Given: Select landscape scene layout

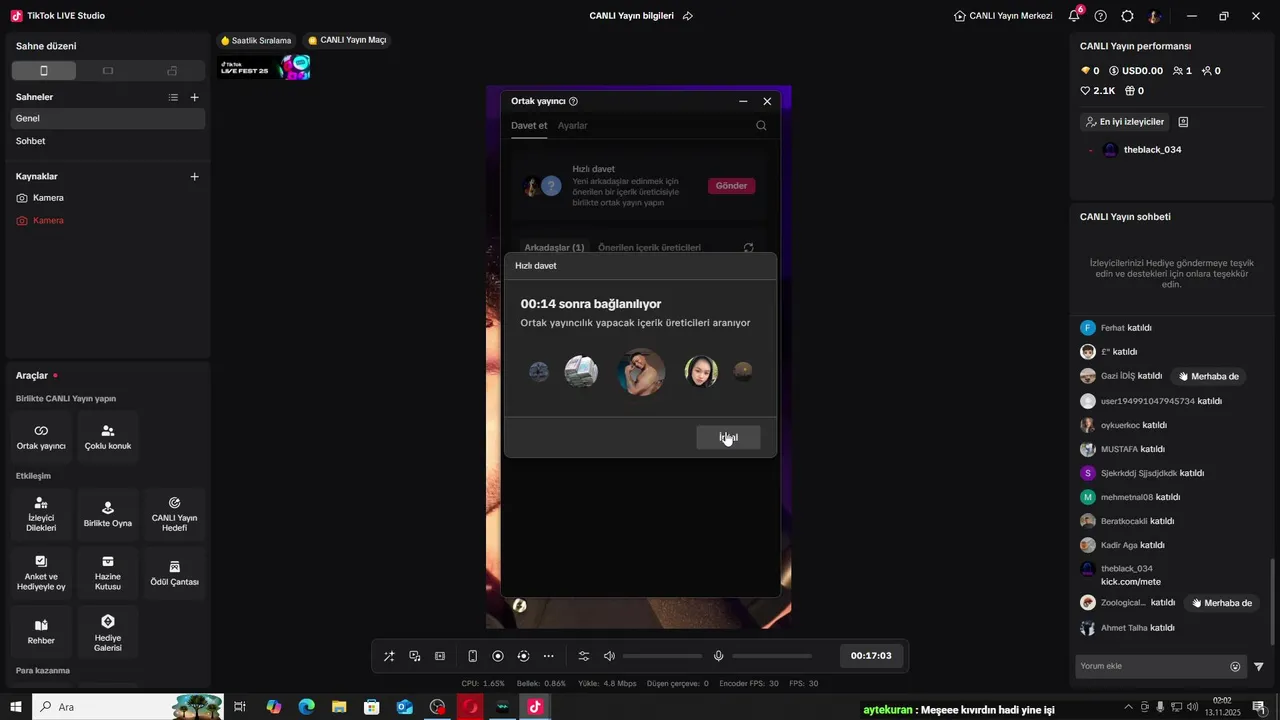Looking at the screenshot, I should click(x=108, y=71).
